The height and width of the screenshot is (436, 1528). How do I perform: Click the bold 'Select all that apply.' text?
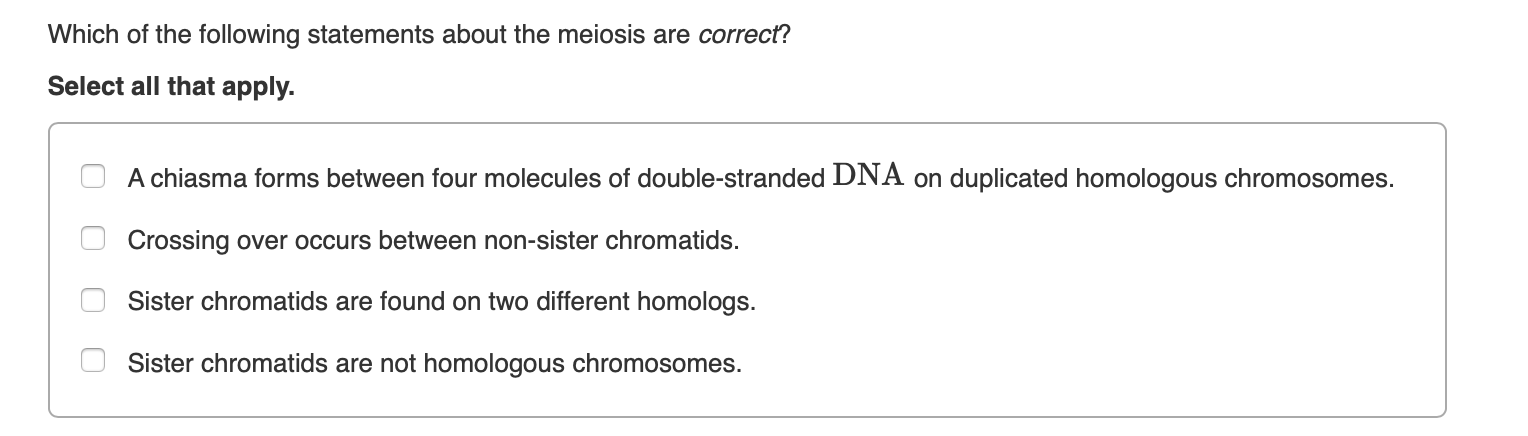(x=171, y=87)
